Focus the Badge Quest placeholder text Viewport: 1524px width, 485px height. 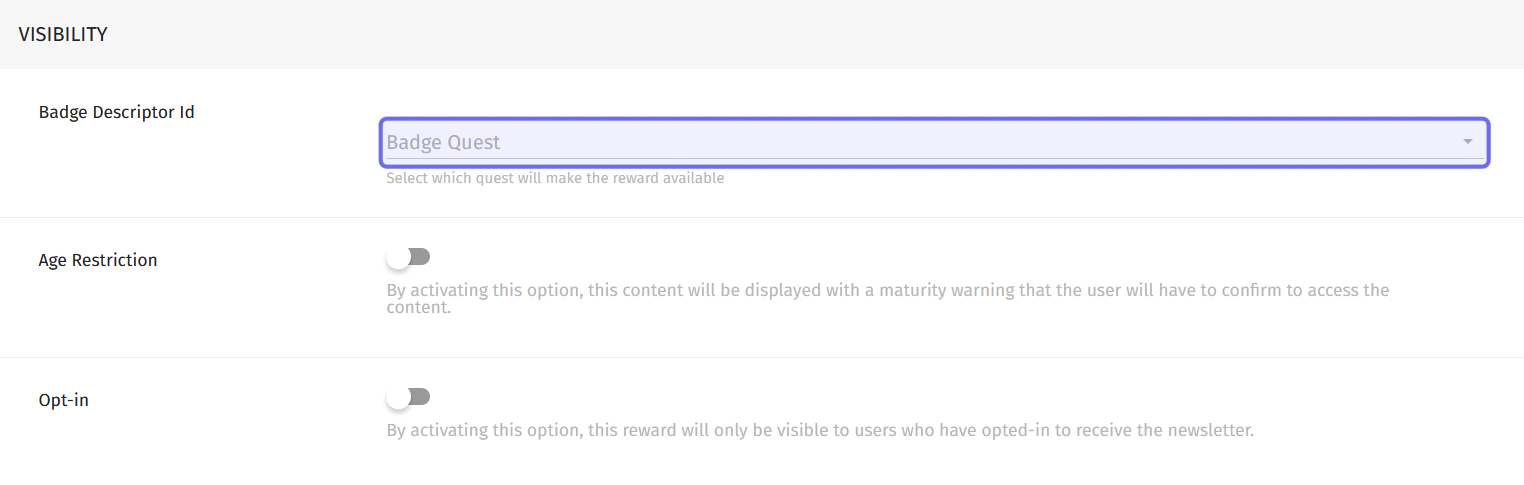(x=444, y=143)
